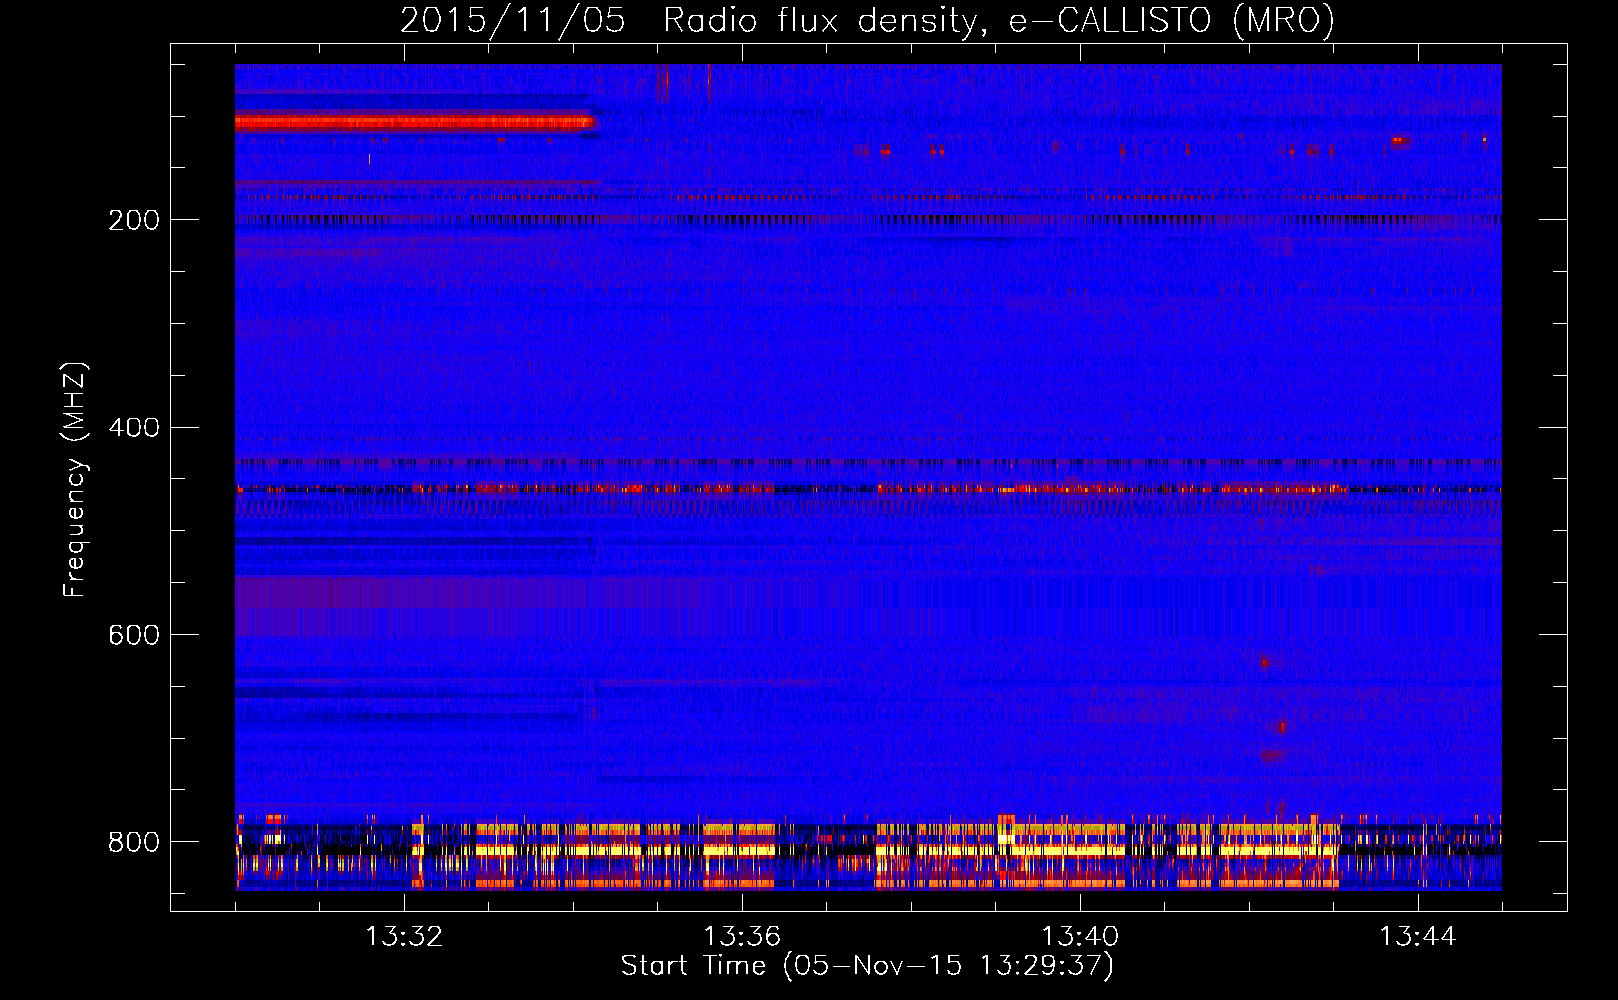Viewport: 1618px width, 1000px height.
Task: Click the 600 frequency tick label
Action: point(134,636)
